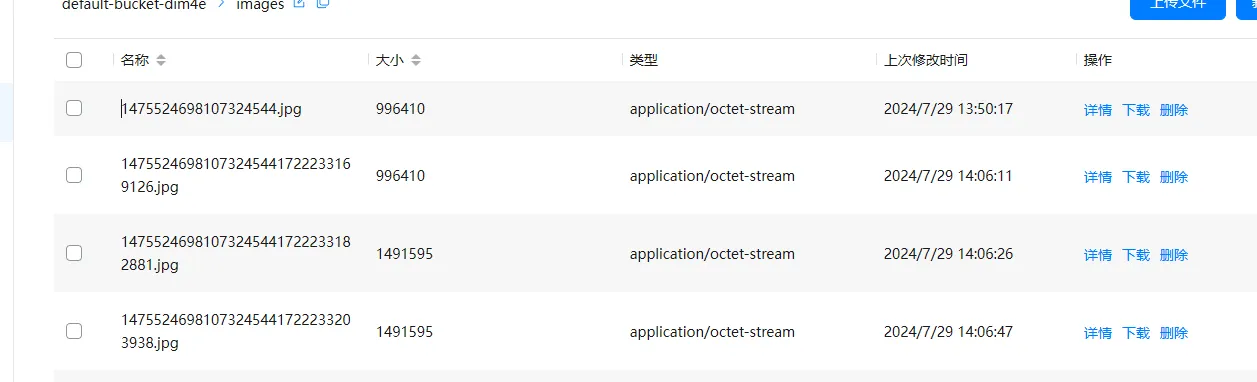Toggle the select-all checkbox in header
The image size is (1257, 382).
pyautogui.click(x=74, y=60)
